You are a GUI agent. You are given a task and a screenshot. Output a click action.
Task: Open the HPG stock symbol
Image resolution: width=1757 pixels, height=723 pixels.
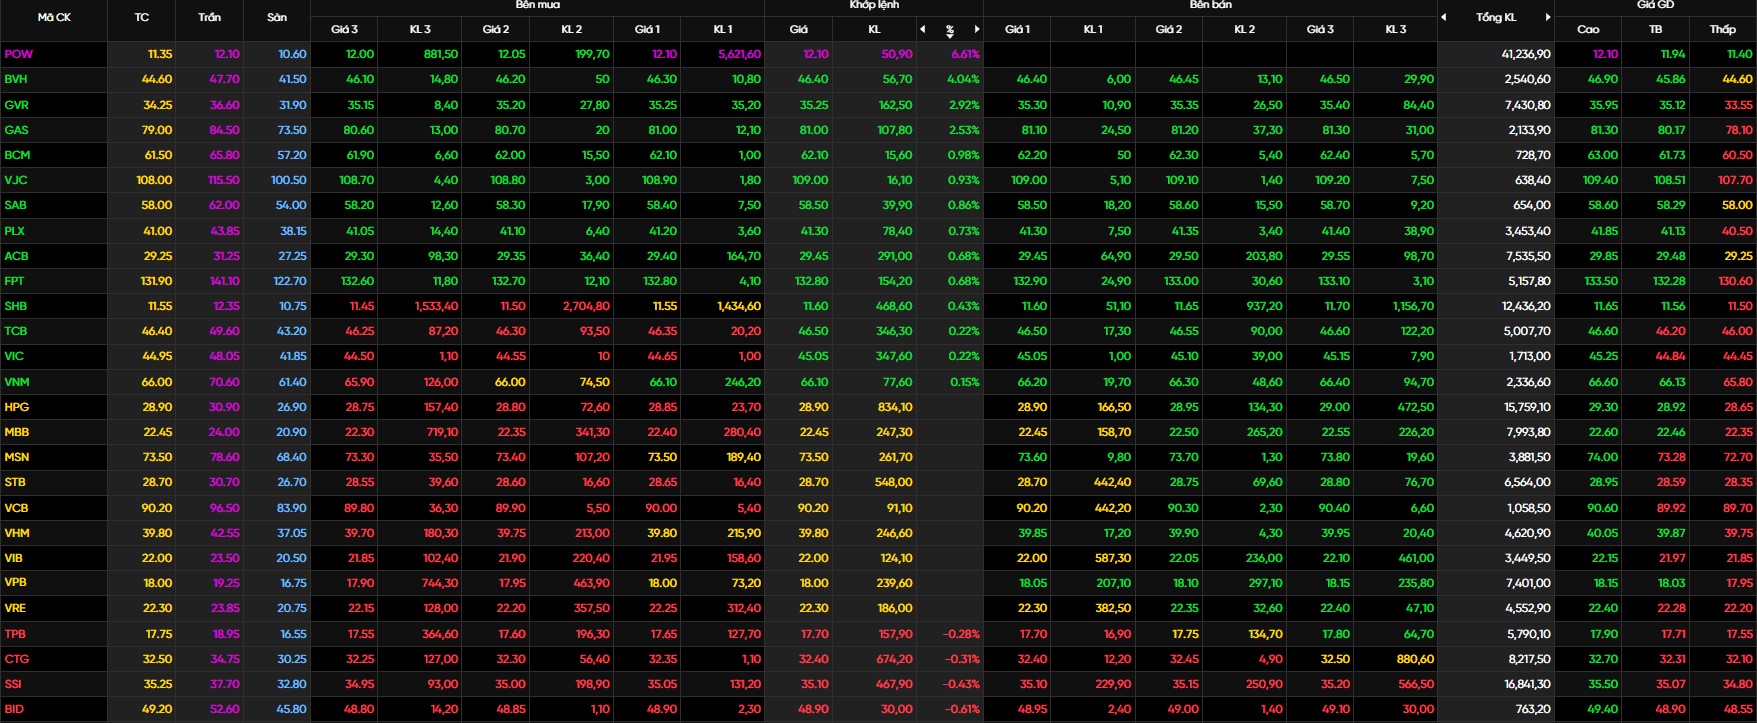pyautogui.click(x=17, y=407)
